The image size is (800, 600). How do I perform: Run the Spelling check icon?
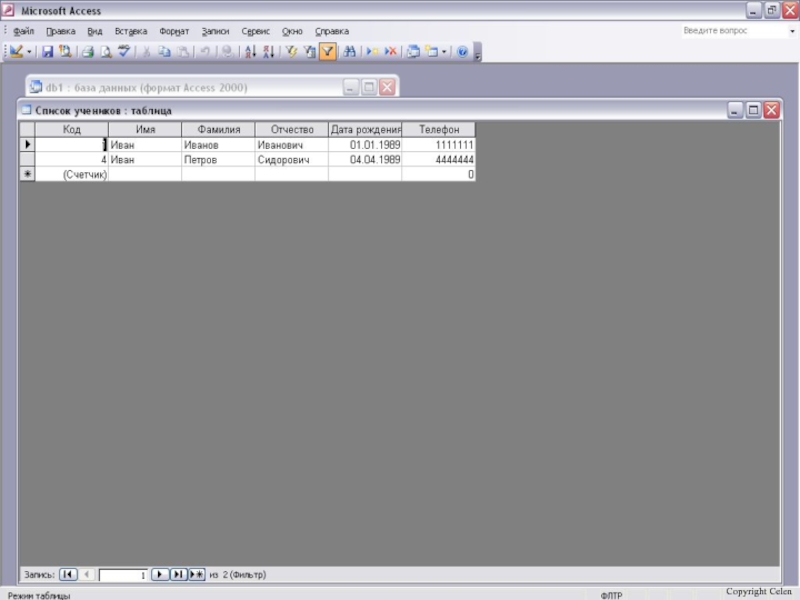coord(123,52)
